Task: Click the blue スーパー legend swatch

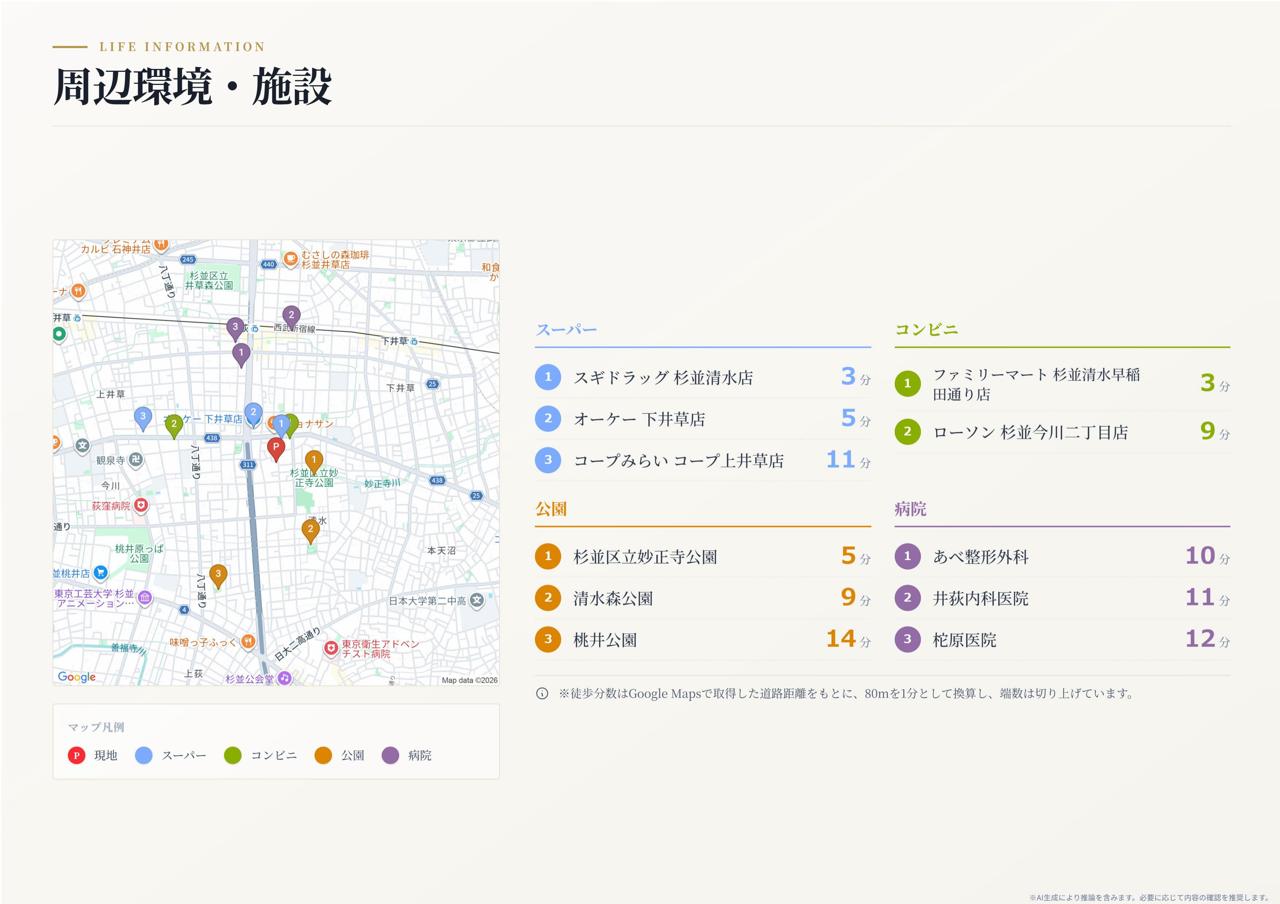Action: tap(144, 755)
